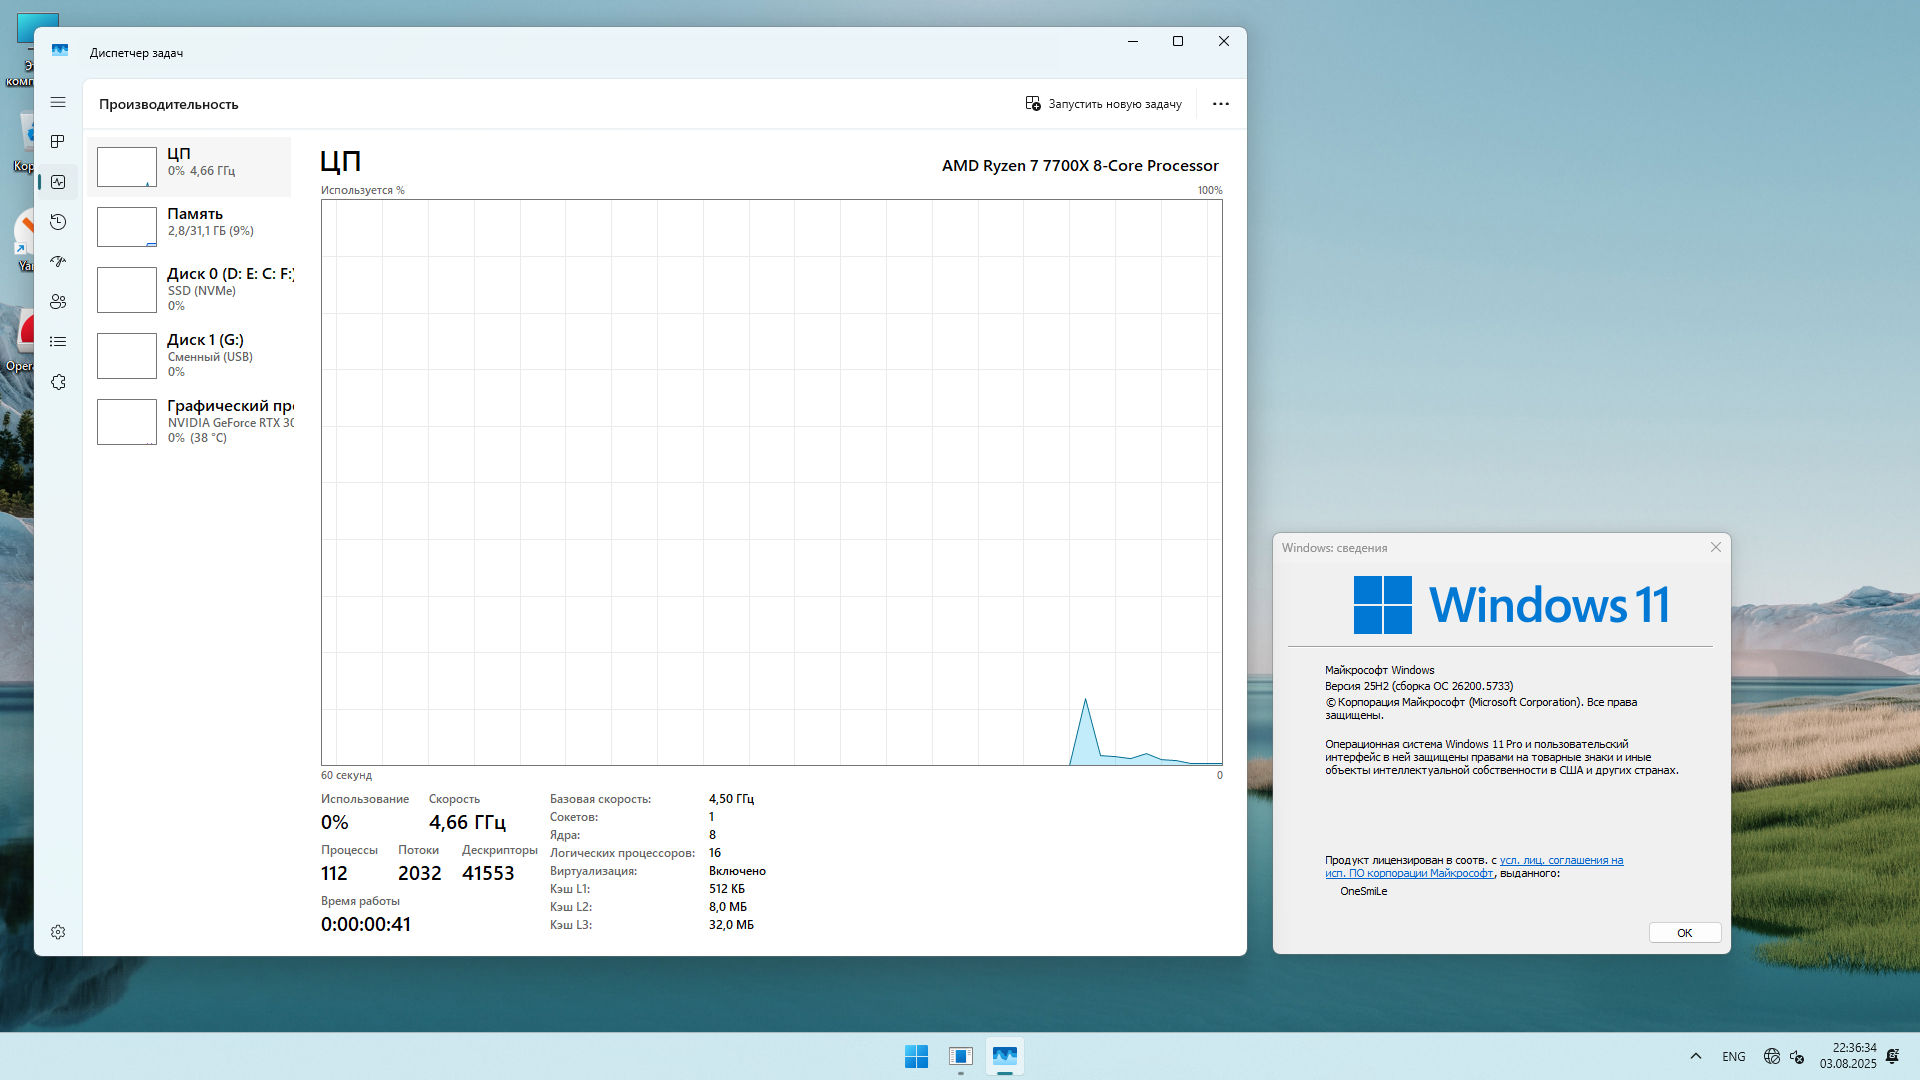Open the Windows Start menu

(x=916, y=1056)
